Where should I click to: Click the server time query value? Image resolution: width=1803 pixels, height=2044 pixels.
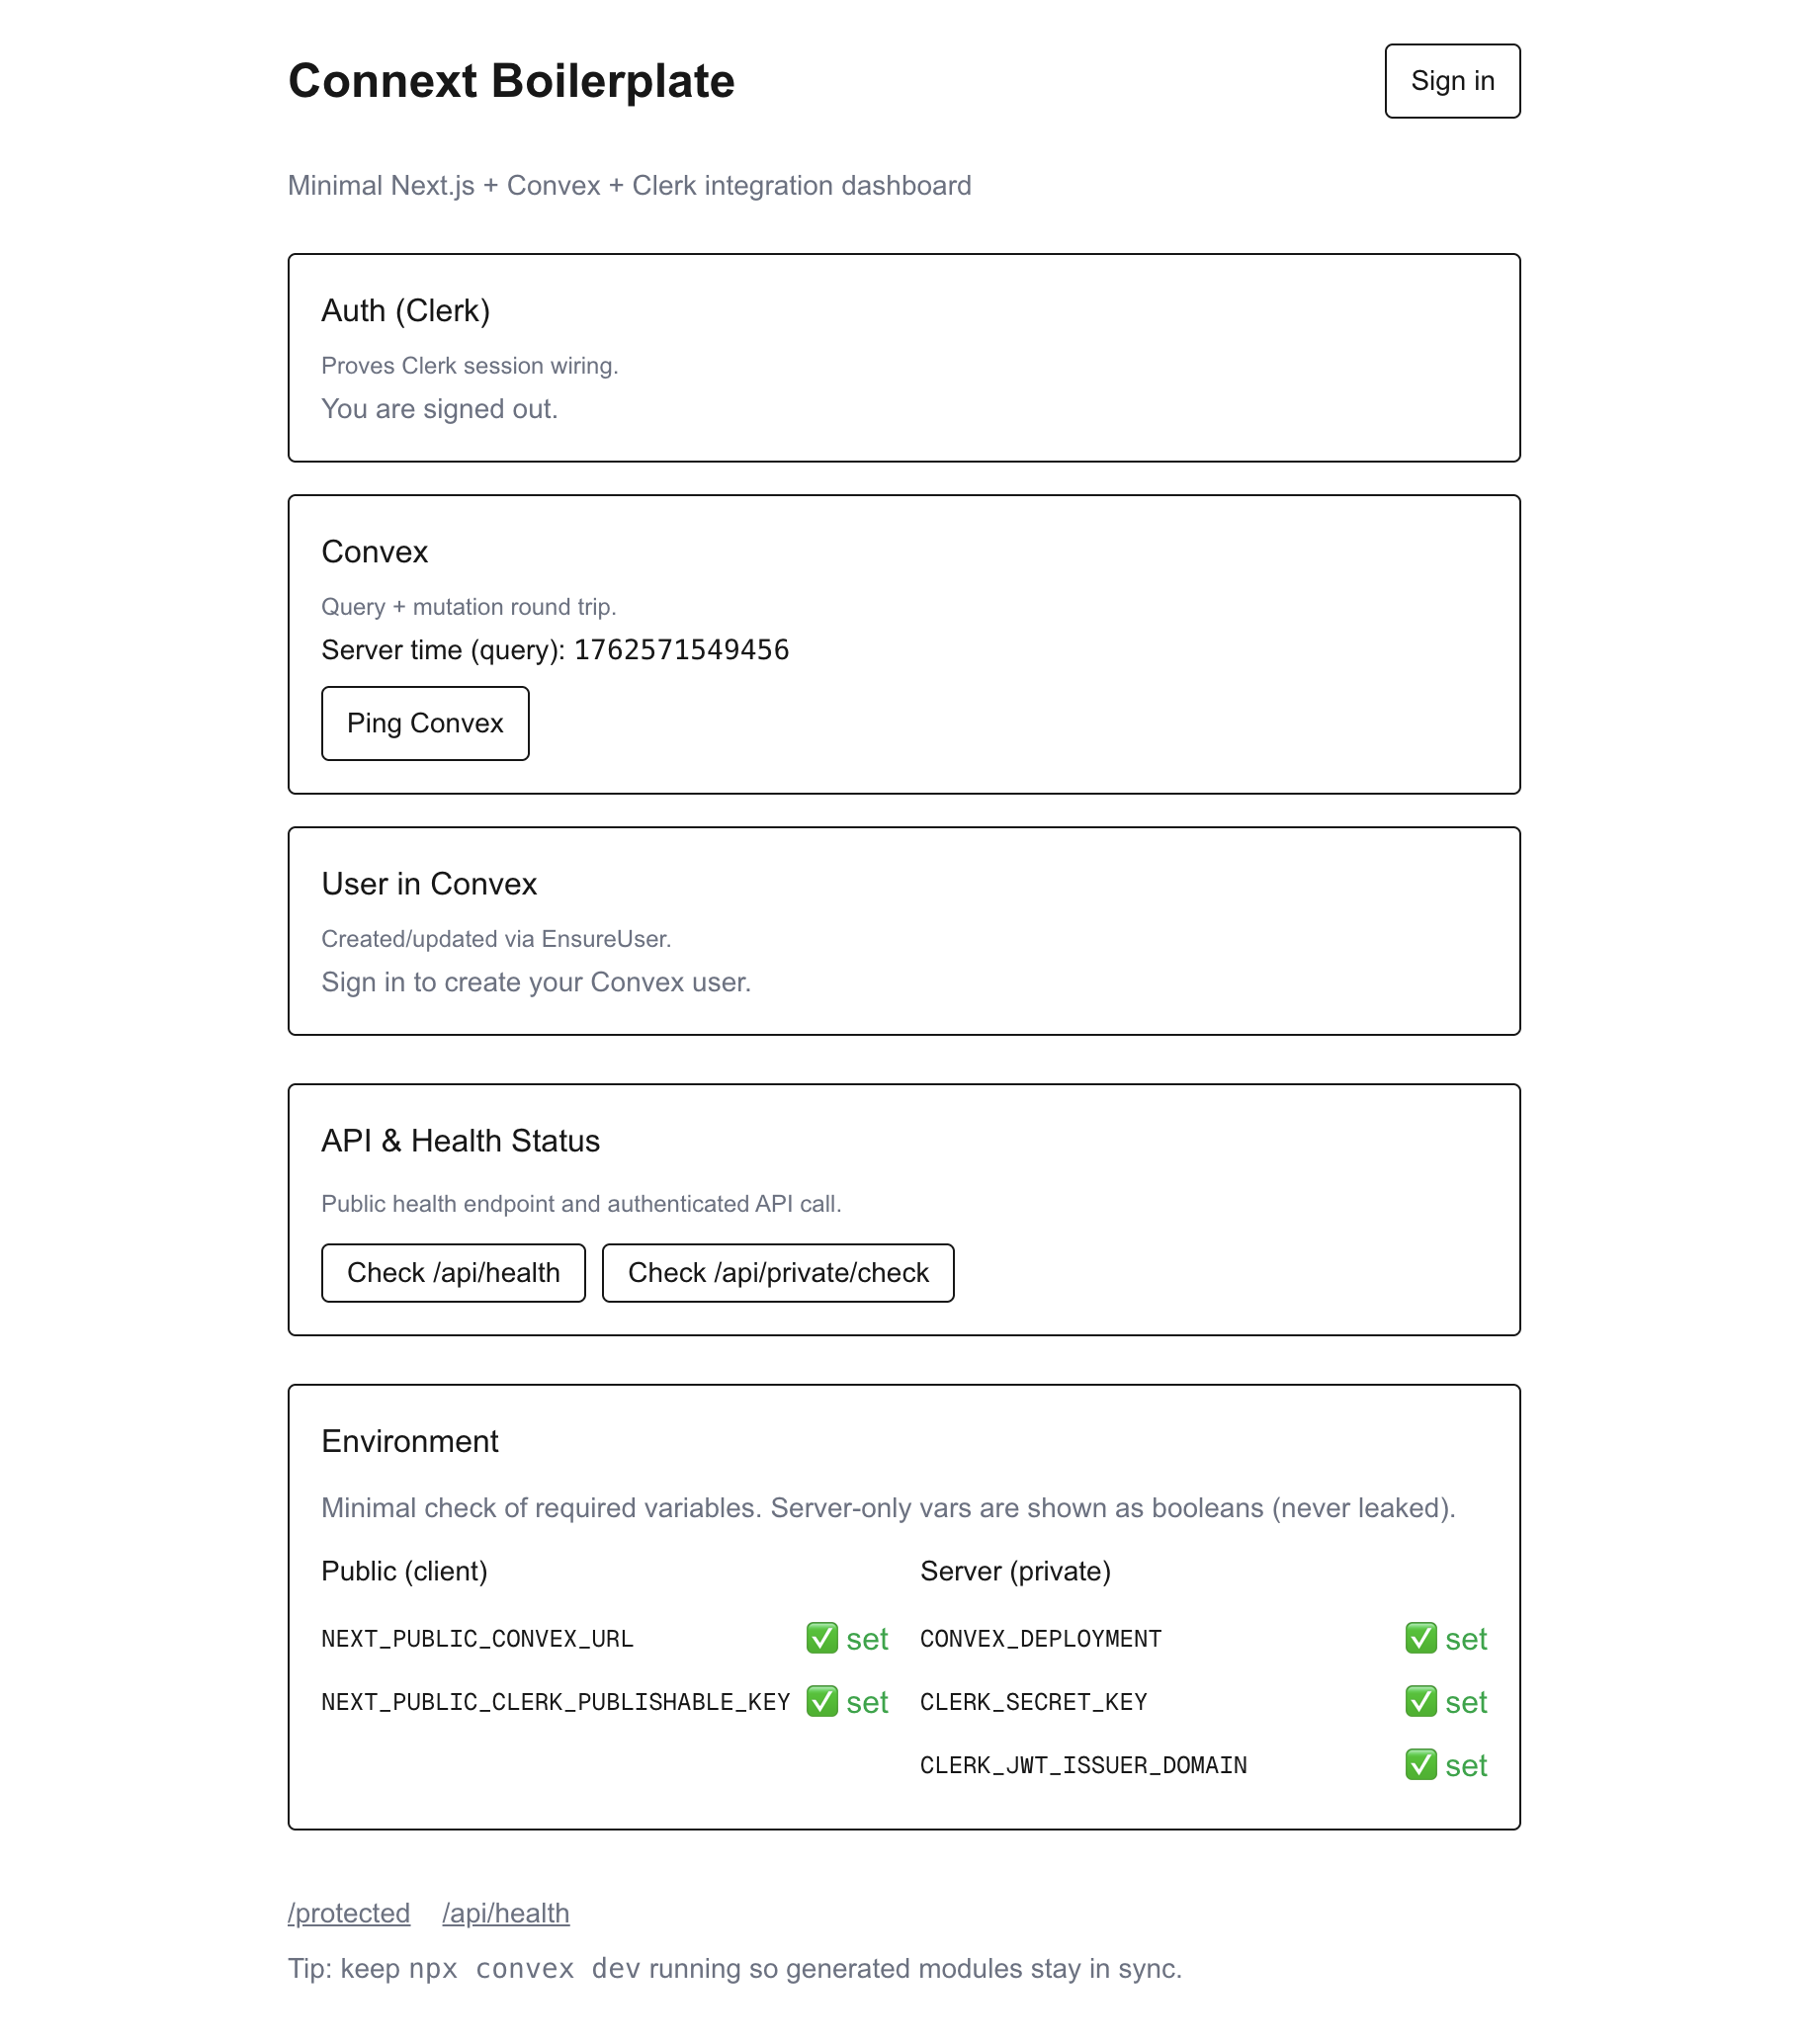click(680, 650)
